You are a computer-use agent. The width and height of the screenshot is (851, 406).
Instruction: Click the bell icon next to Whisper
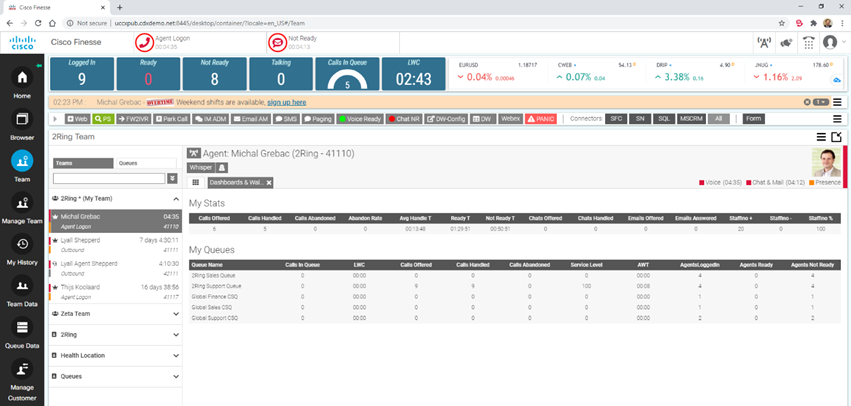click(222, 168)
